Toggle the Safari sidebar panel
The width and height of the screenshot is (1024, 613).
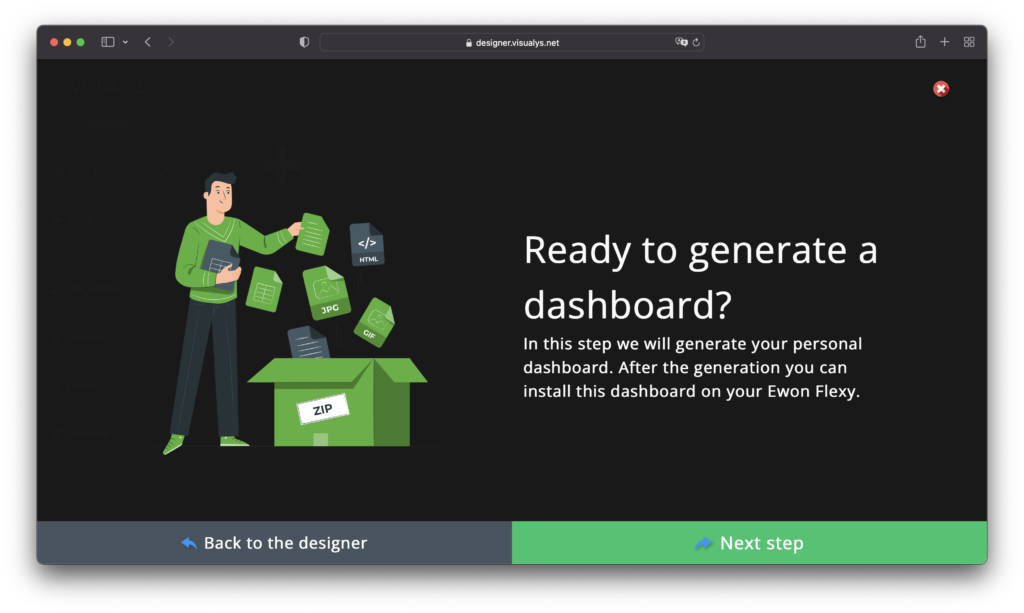tap(107, 41)
